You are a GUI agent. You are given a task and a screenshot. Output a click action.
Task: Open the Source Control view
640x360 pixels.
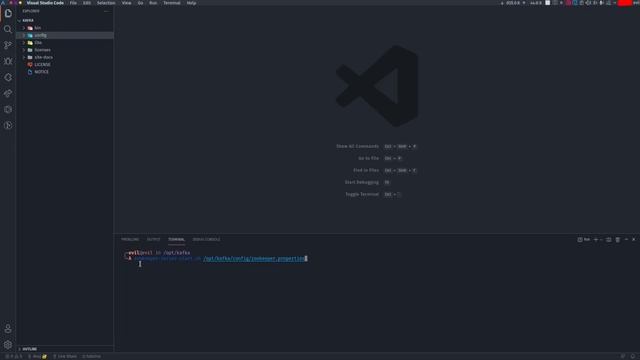[8, 45]
